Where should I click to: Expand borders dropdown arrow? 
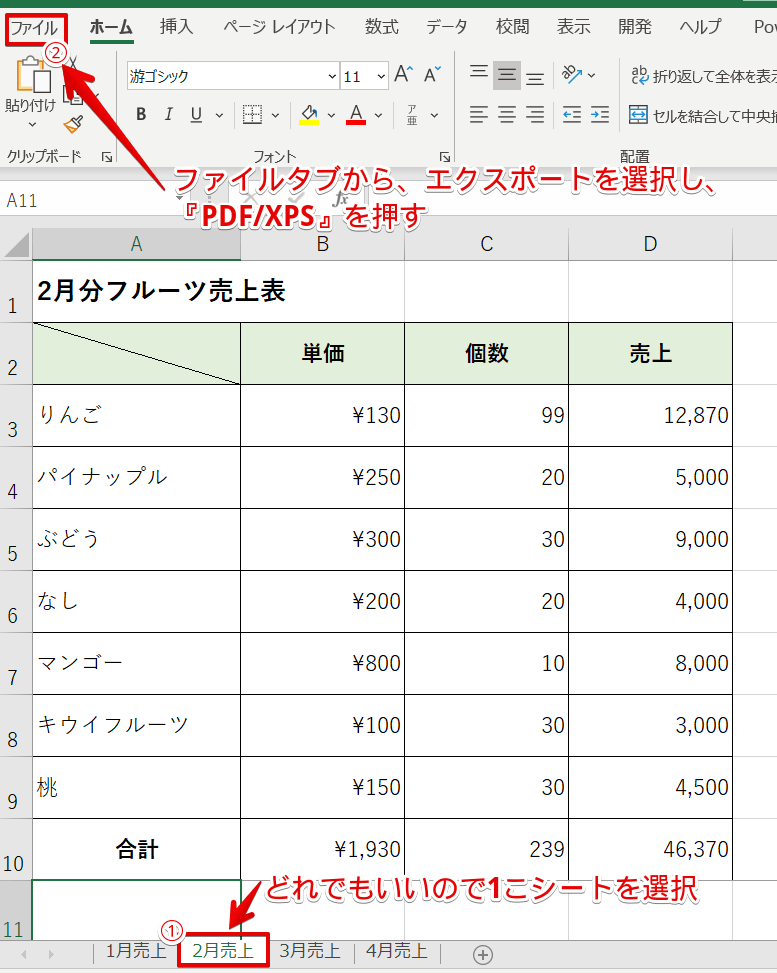coord(276,115)
